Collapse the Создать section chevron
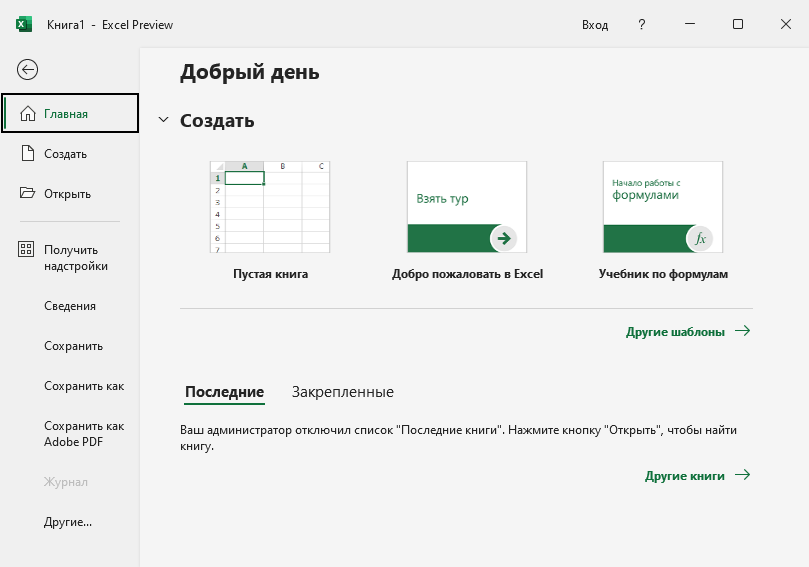 164,120
